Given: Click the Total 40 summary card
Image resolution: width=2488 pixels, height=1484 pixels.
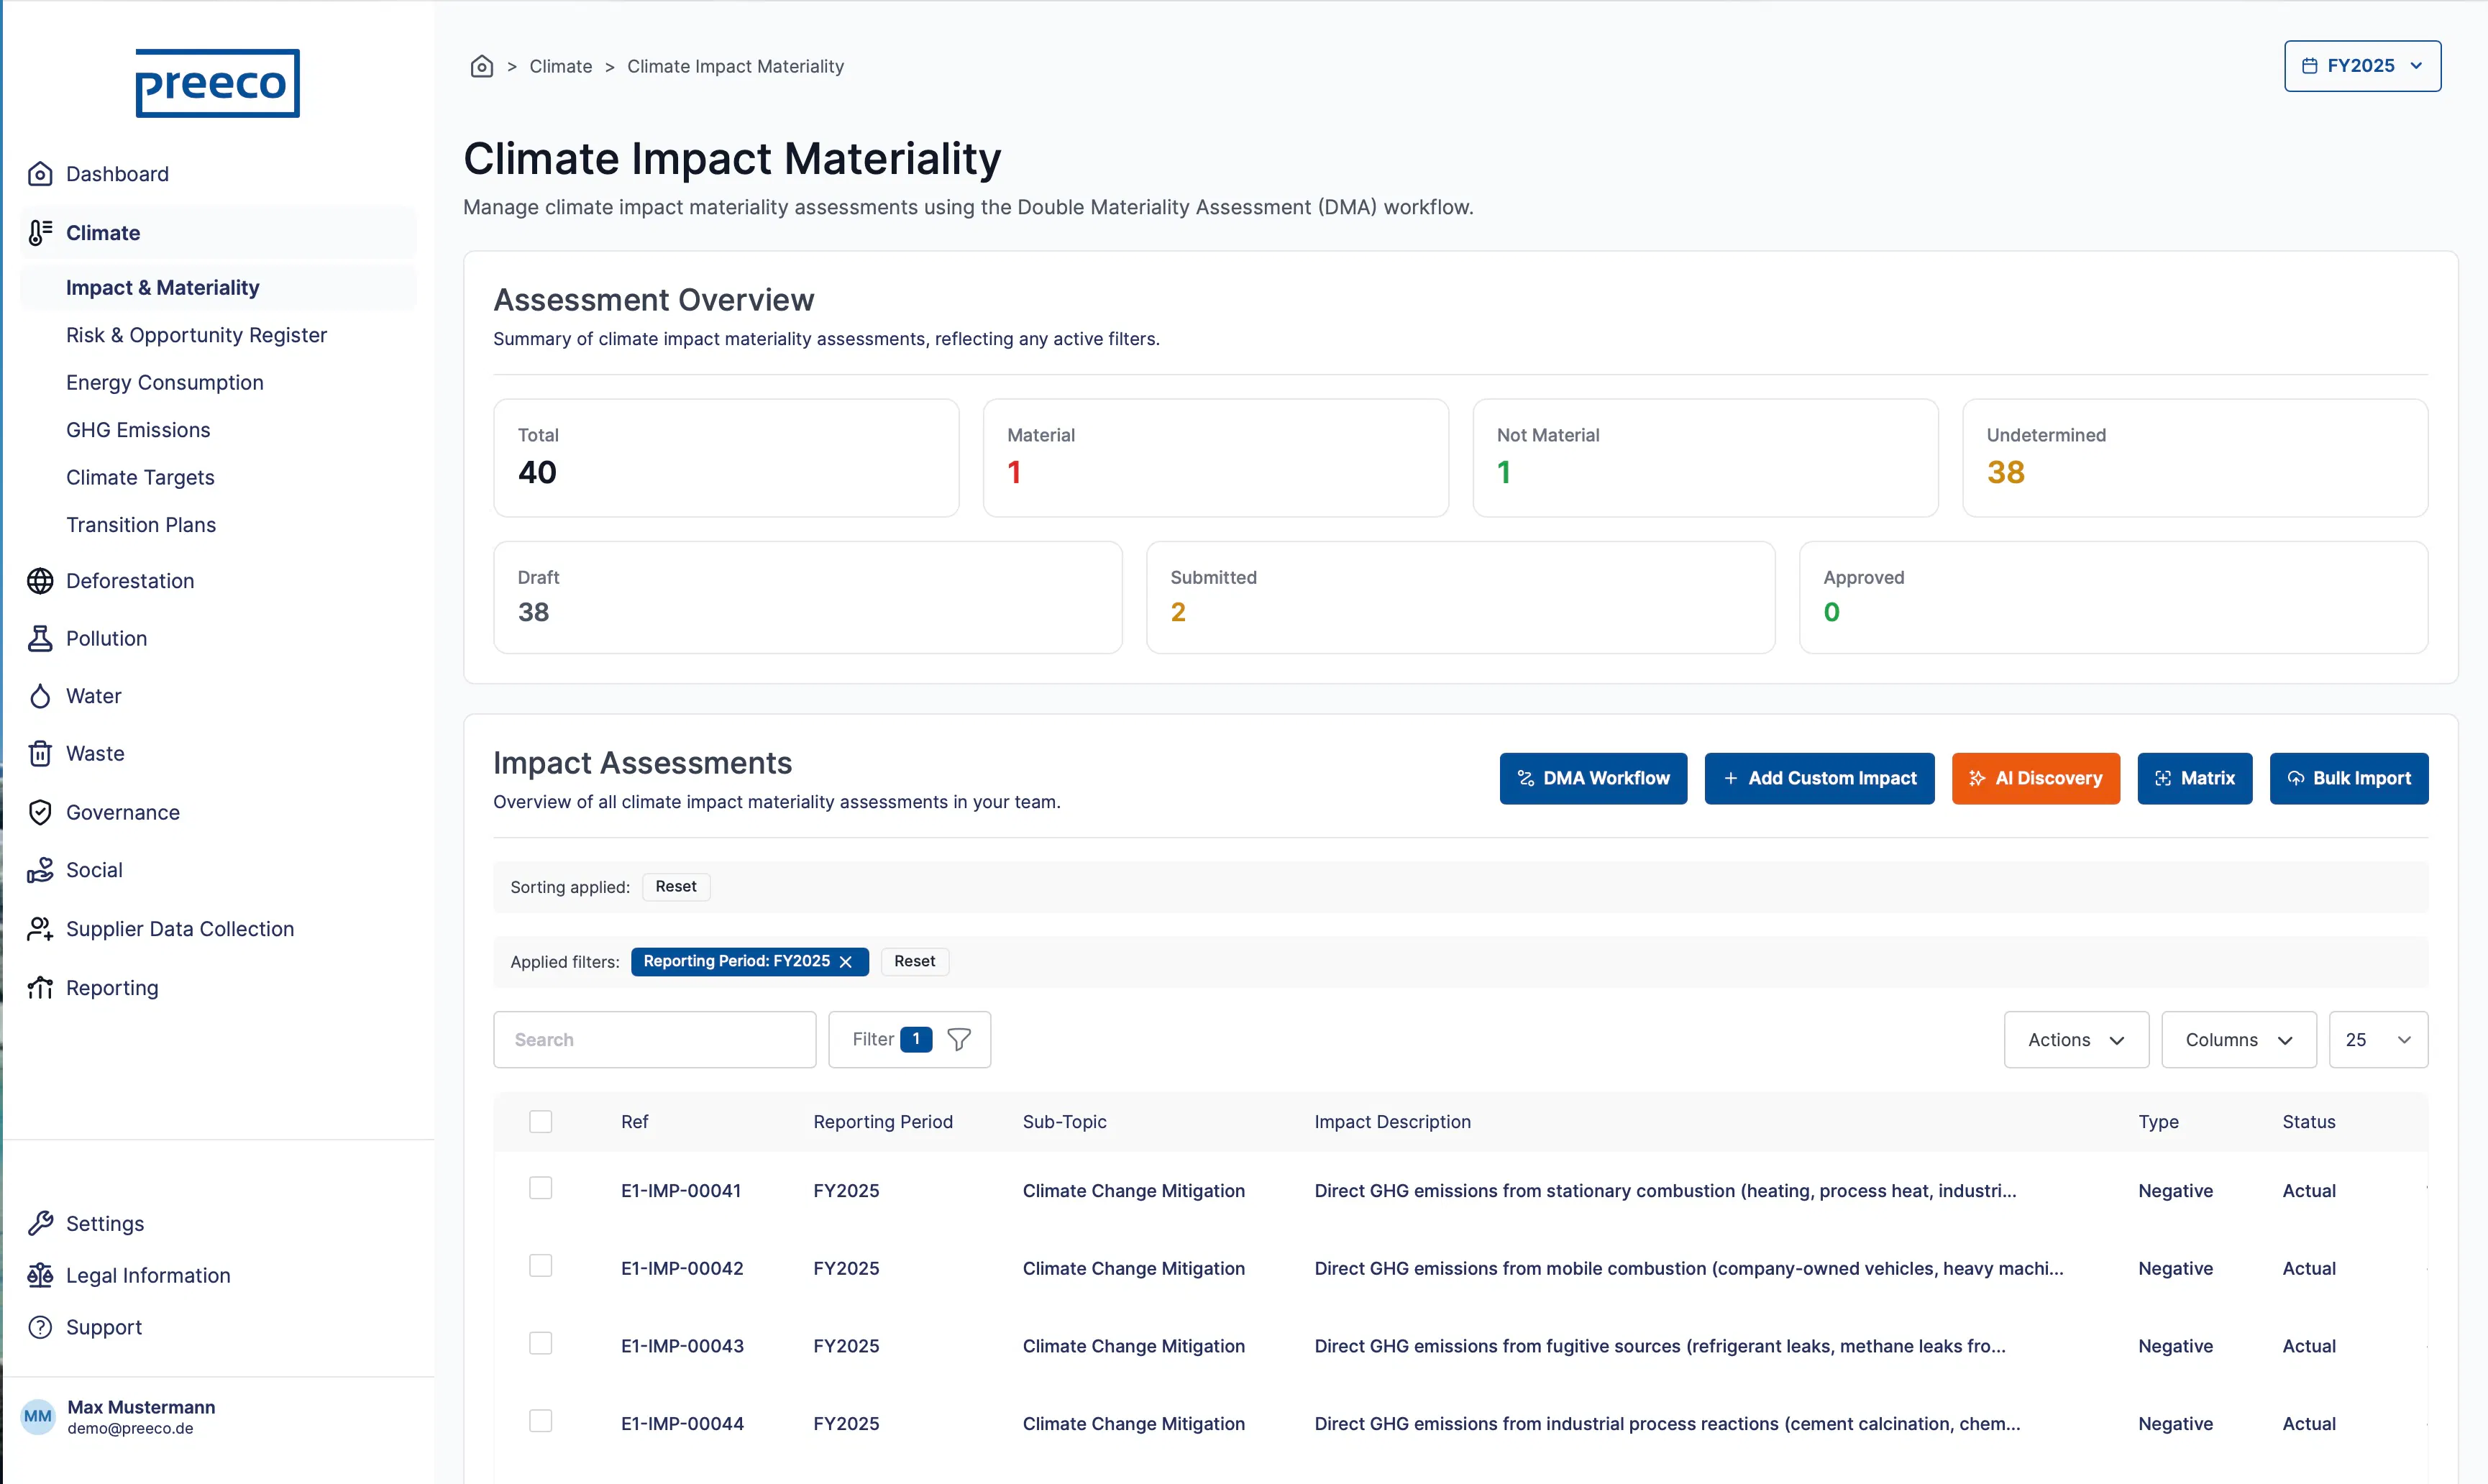Looking at the screenshot, I should (726, 458).
